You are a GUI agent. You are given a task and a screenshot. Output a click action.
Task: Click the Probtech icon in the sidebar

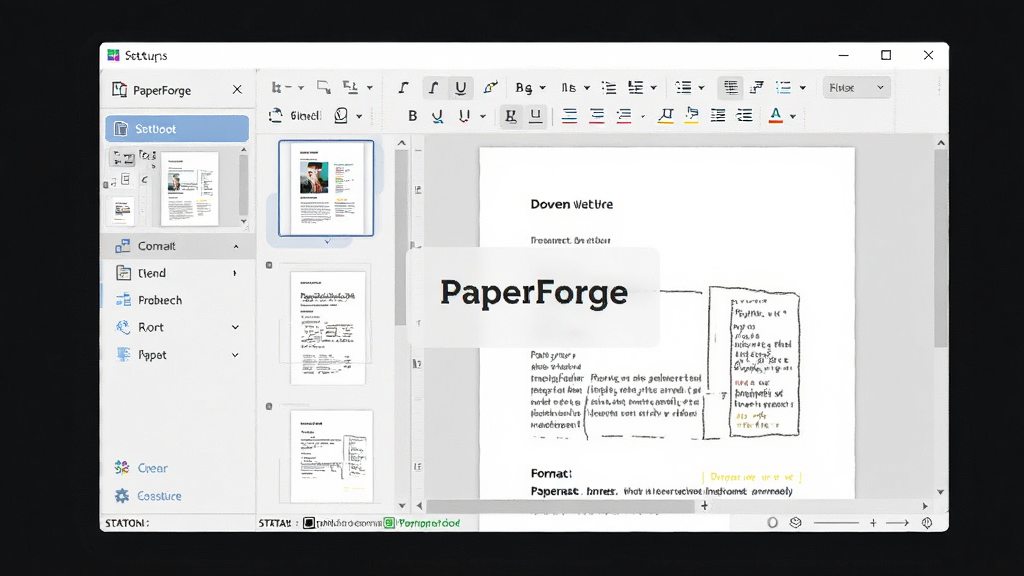[123, 300]
